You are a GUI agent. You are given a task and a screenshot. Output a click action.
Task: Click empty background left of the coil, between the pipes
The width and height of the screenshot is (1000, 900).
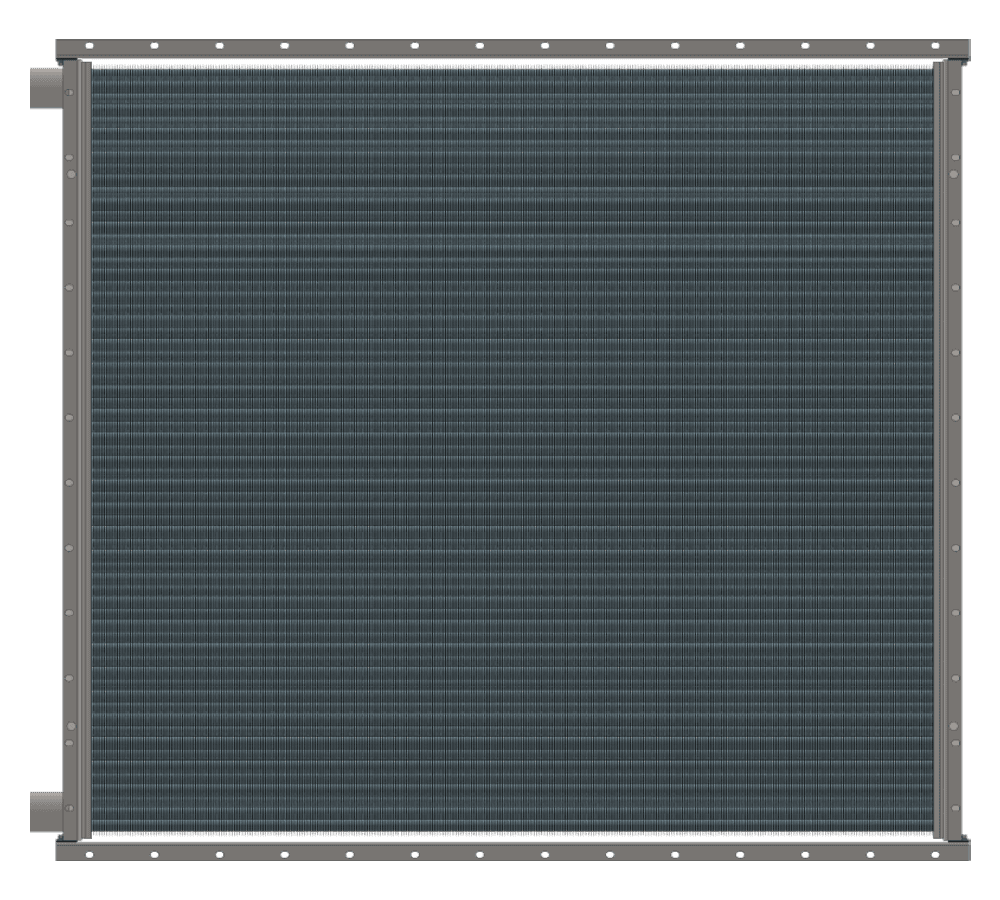[x=30, y=450]
